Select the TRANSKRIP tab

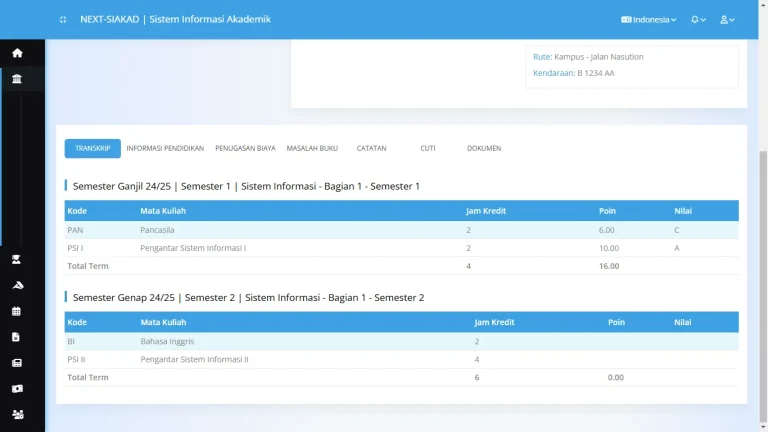tap(93, 148)
